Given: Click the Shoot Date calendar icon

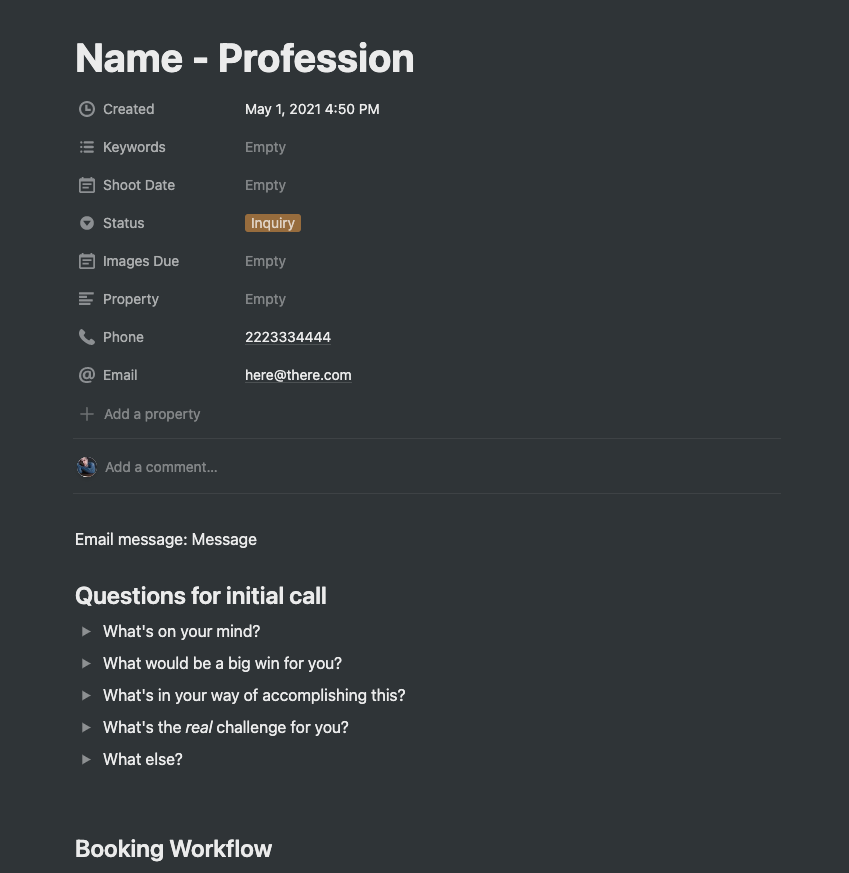Looking at the screenshot, I should tap(87, 185).
